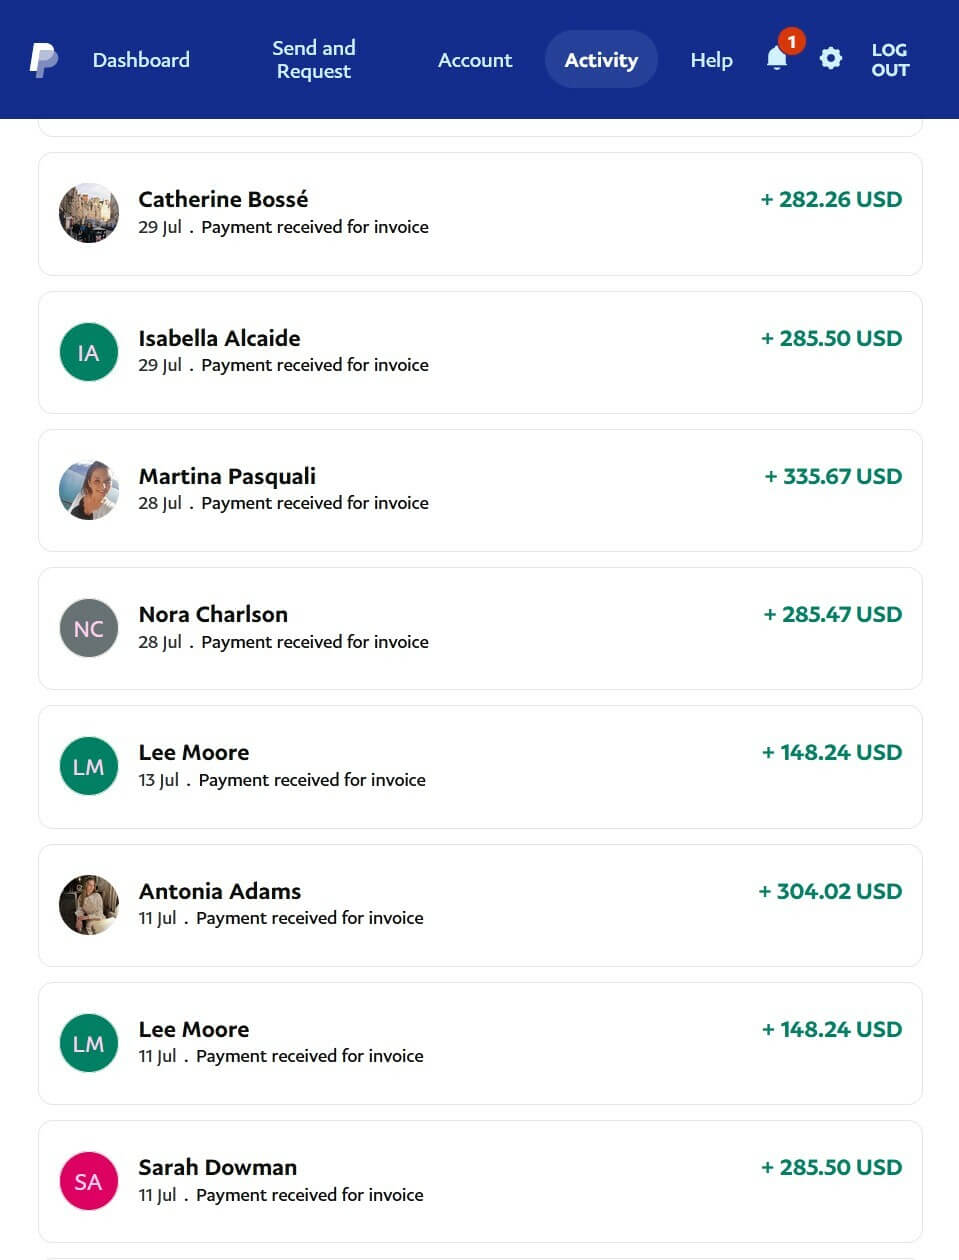Open Catherine Bossé 282.26 USD transaction
This screenshot has height=1260, width=959.
pyautogui.click(x=480, y=214)
